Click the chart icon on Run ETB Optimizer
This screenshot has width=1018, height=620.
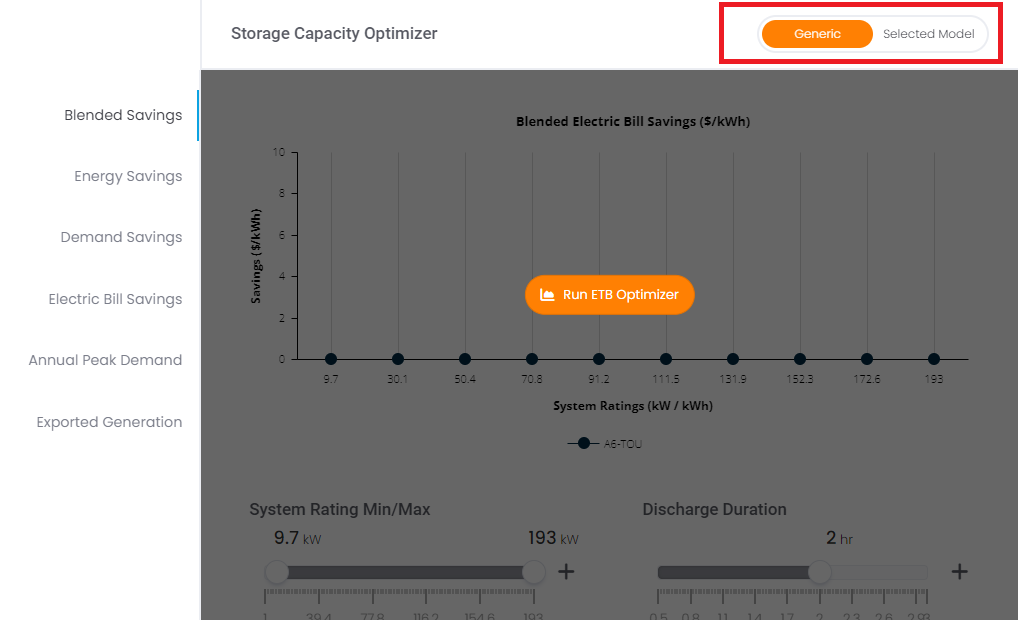pos(547,295)
